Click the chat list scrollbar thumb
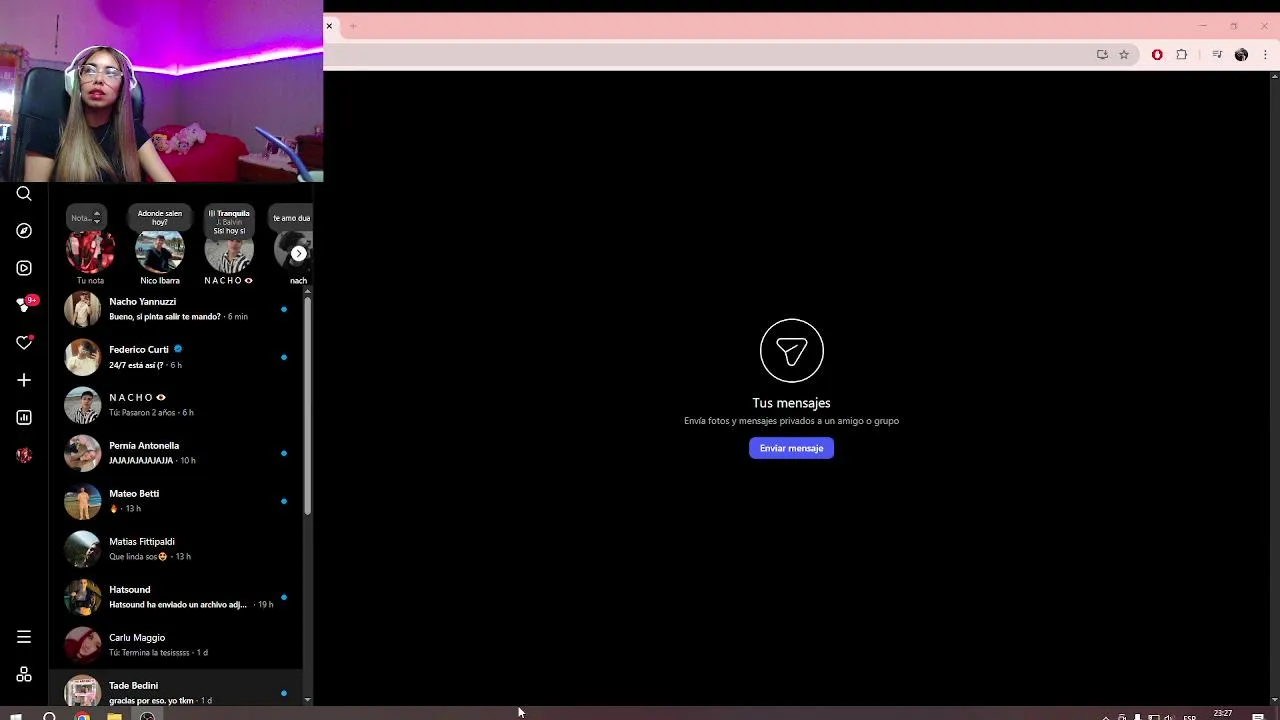The image size is (1280, 720). point(307,406)
